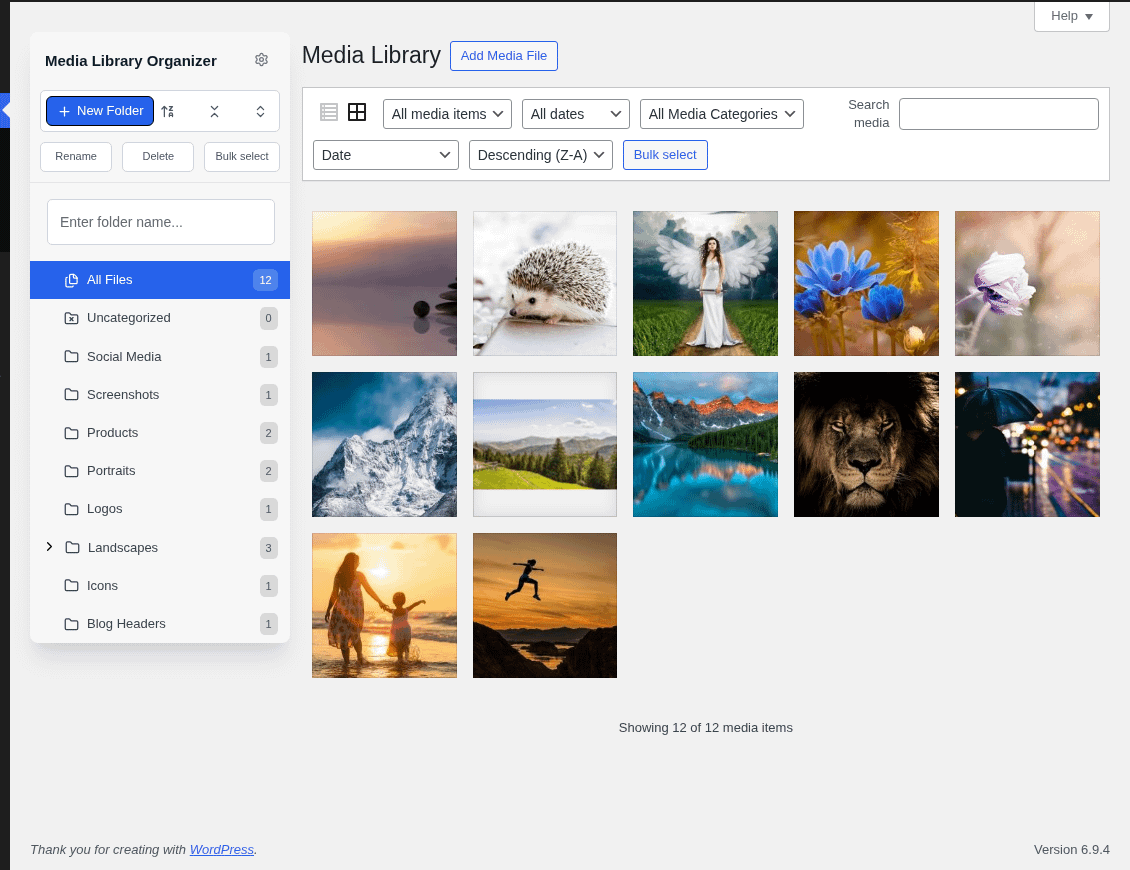Click the alphabetical sort icon in sidebar
1130x870 pixels.
pyautogui.click(x=167, y=111)
